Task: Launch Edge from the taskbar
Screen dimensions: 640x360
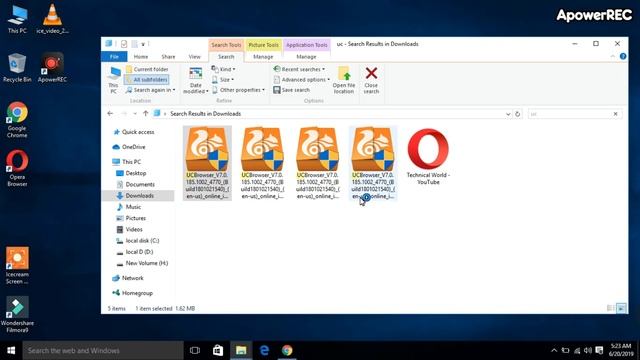Action: click(x=264, y=351)
